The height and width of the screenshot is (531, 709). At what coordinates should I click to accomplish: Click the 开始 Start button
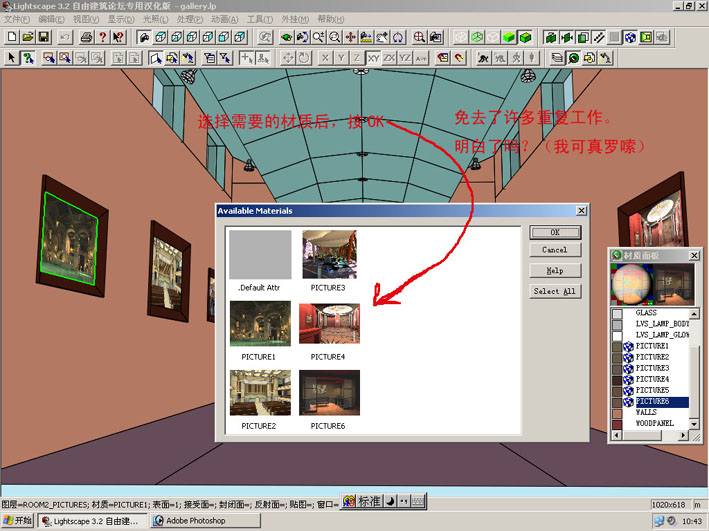(18, 521)
